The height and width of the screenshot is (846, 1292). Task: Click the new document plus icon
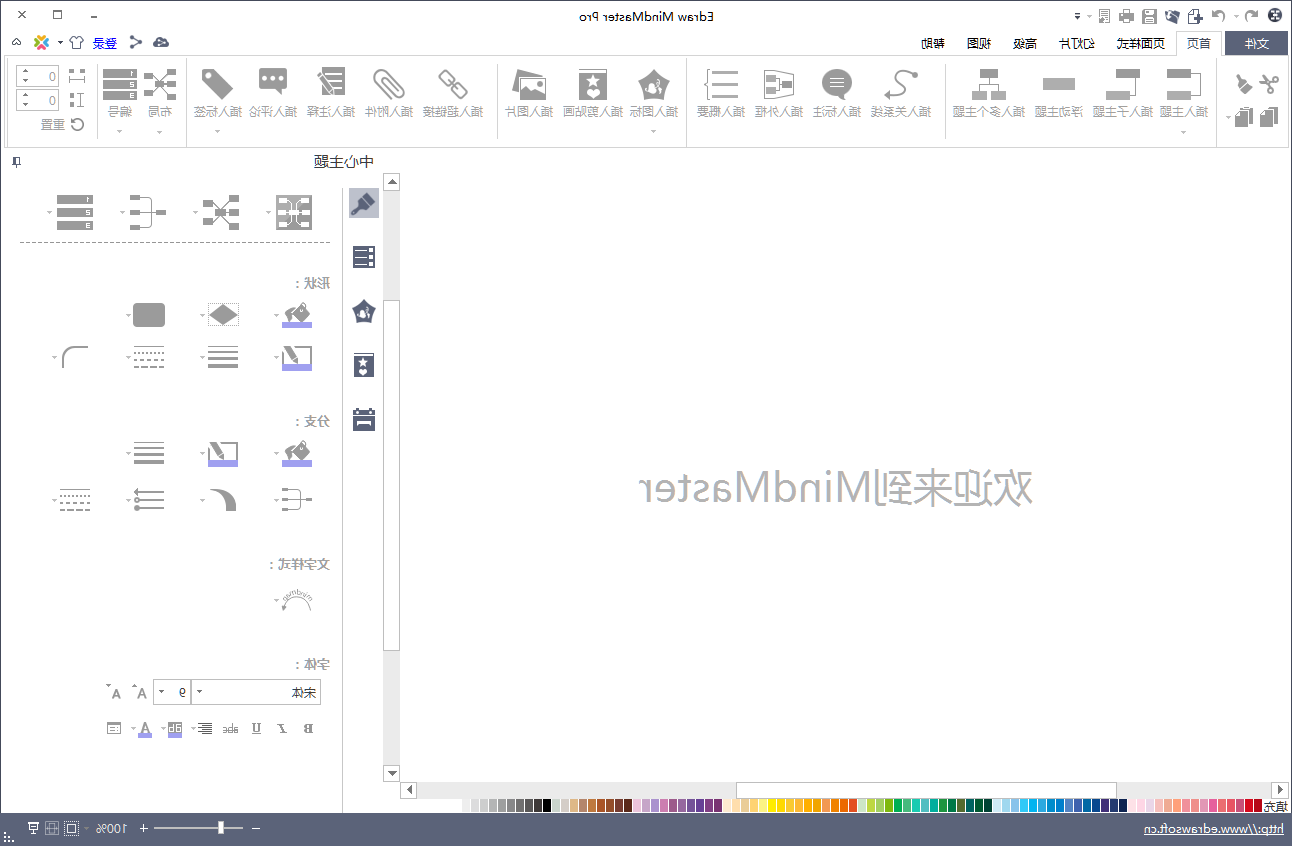(1195, 15)
